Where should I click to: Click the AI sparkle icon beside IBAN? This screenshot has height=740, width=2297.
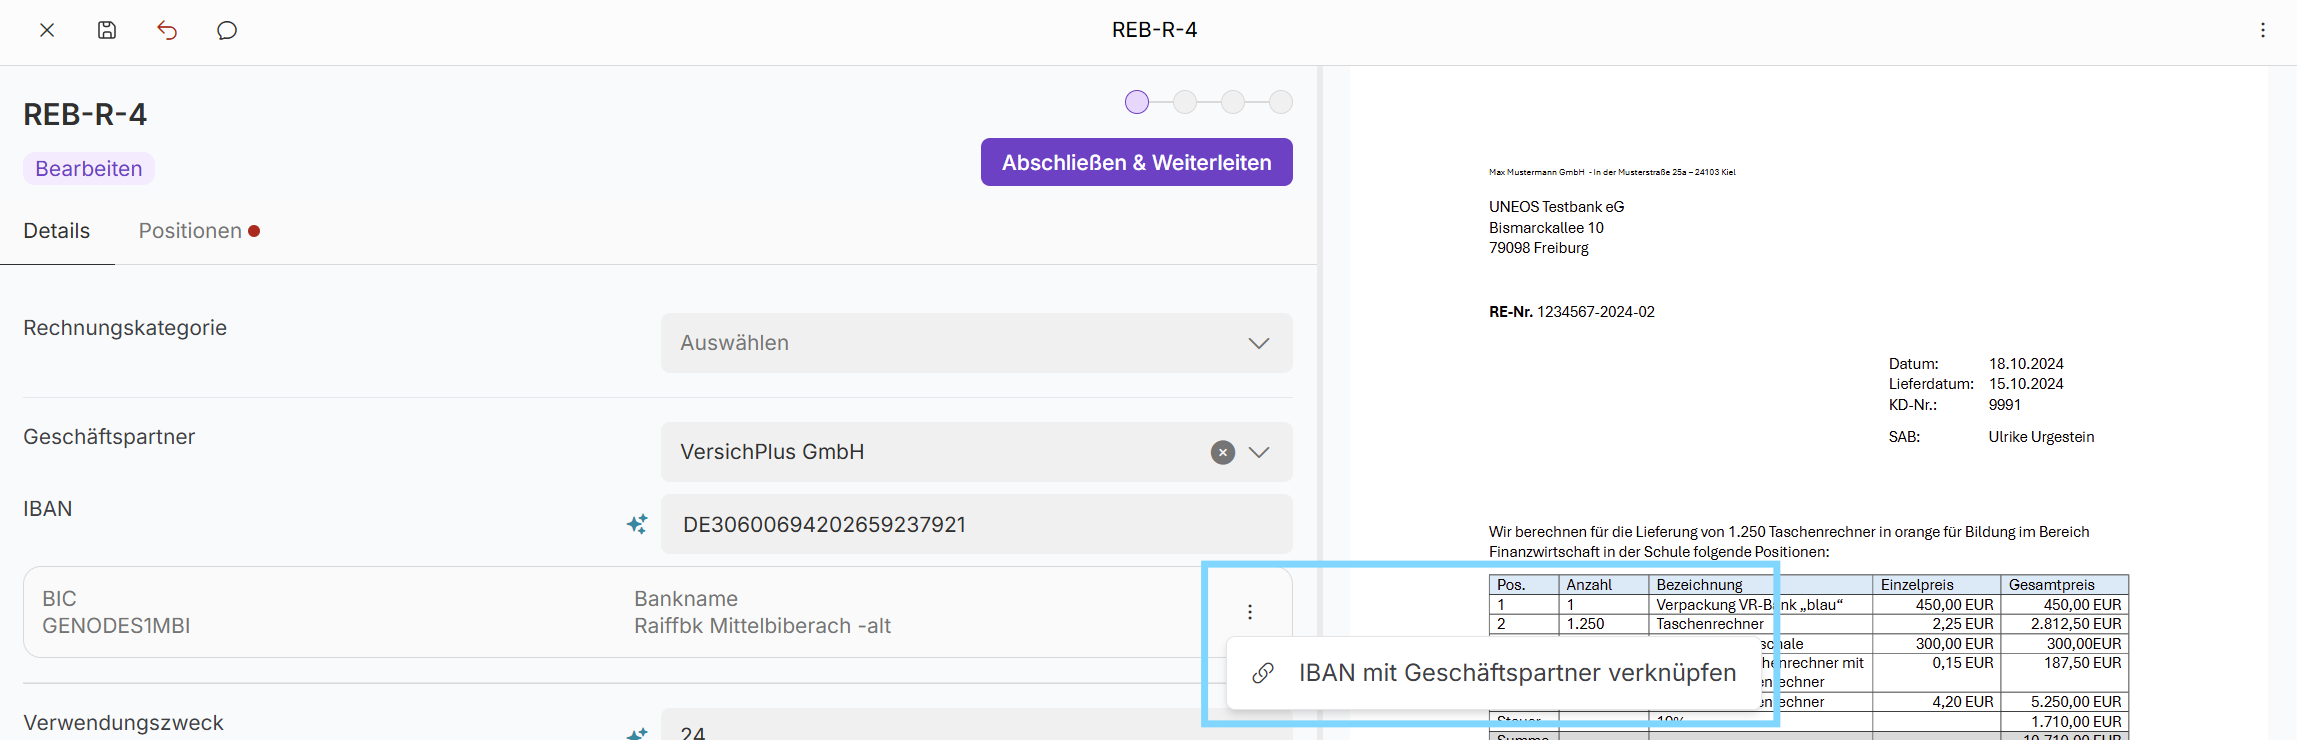click(637, 524)
